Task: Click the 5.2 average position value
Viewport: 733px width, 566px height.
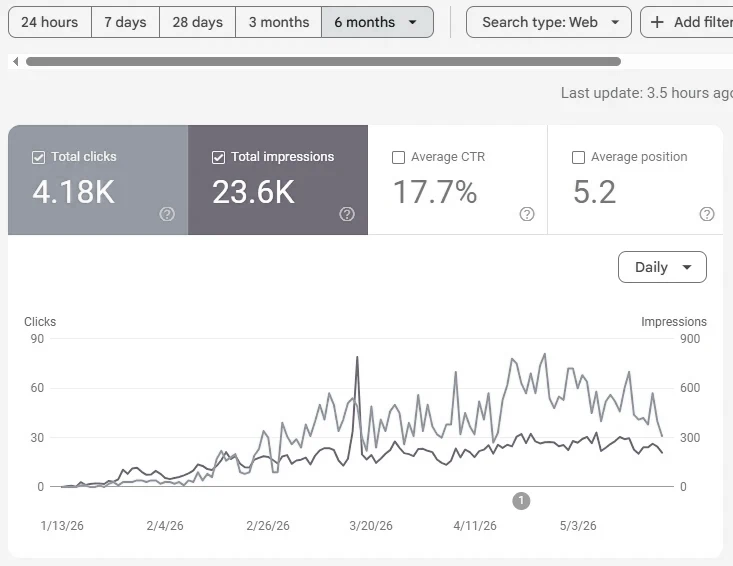Action: coord(595,192)
